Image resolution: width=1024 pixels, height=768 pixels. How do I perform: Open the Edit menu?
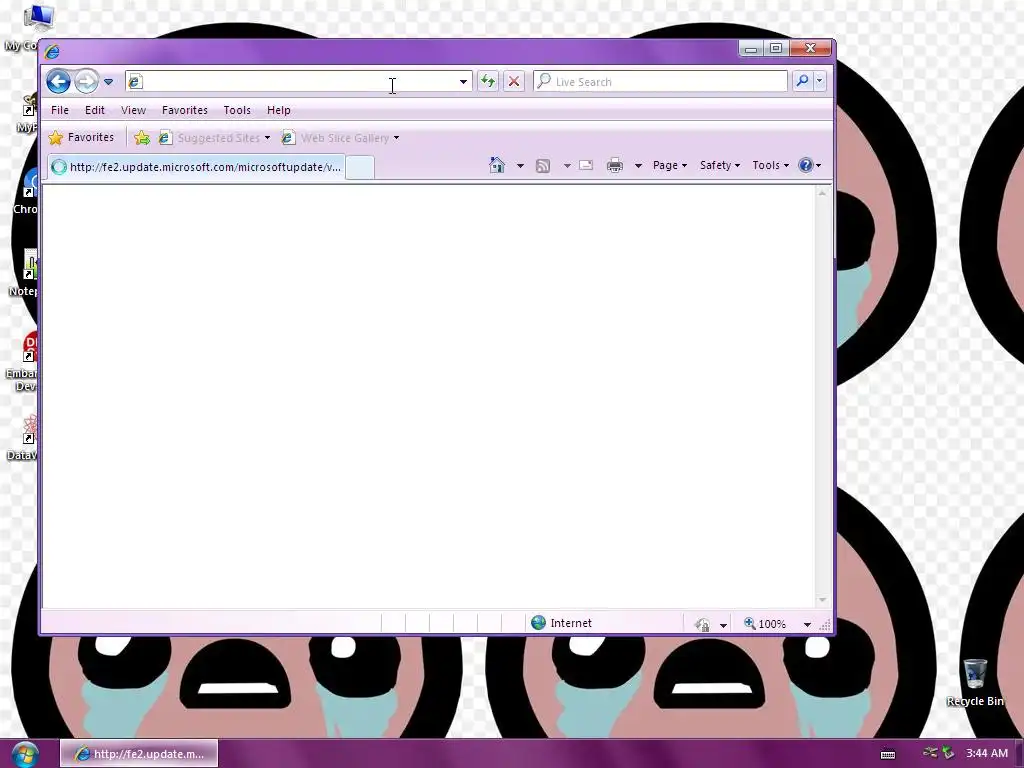coord(95,110)
